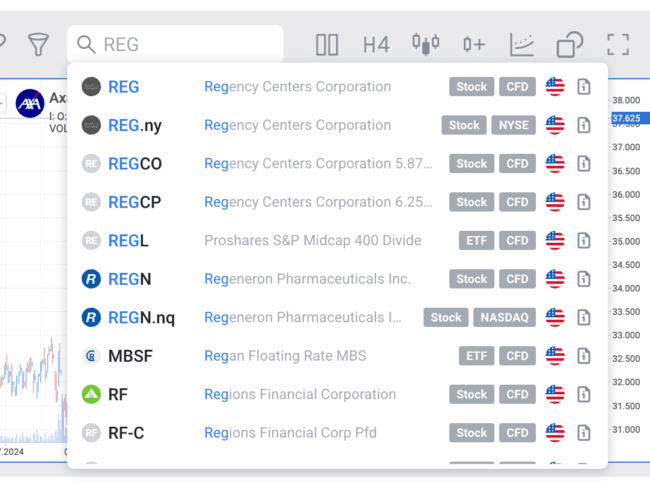Image resolution: width=650 pixels, height=482 pixels.
Task: Click the Stock tag on REG row
Action: 471,87
